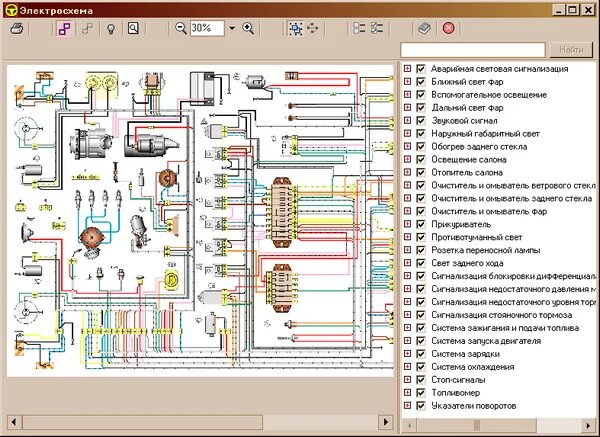The height and width of the screenshot is (437, 600).
Task: Select Указатели поворотов in the list
Action: click(474, 406)
